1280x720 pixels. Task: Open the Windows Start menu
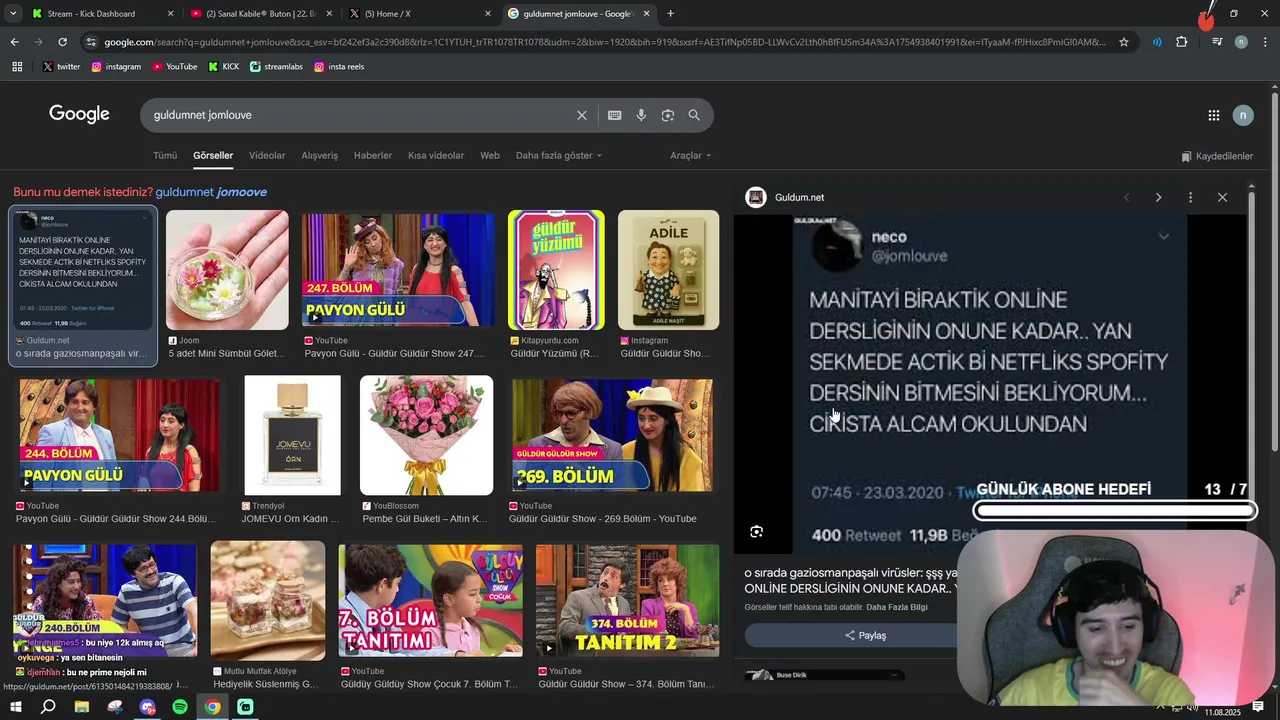pos(15,707)
